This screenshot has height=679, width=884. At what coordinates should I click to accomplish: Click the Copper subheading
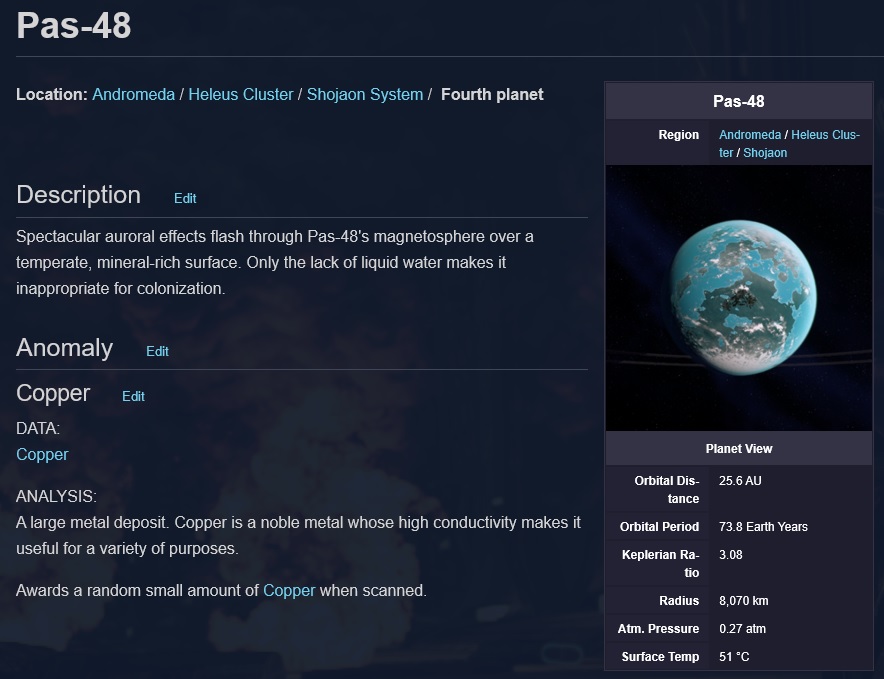coord(53,393)
